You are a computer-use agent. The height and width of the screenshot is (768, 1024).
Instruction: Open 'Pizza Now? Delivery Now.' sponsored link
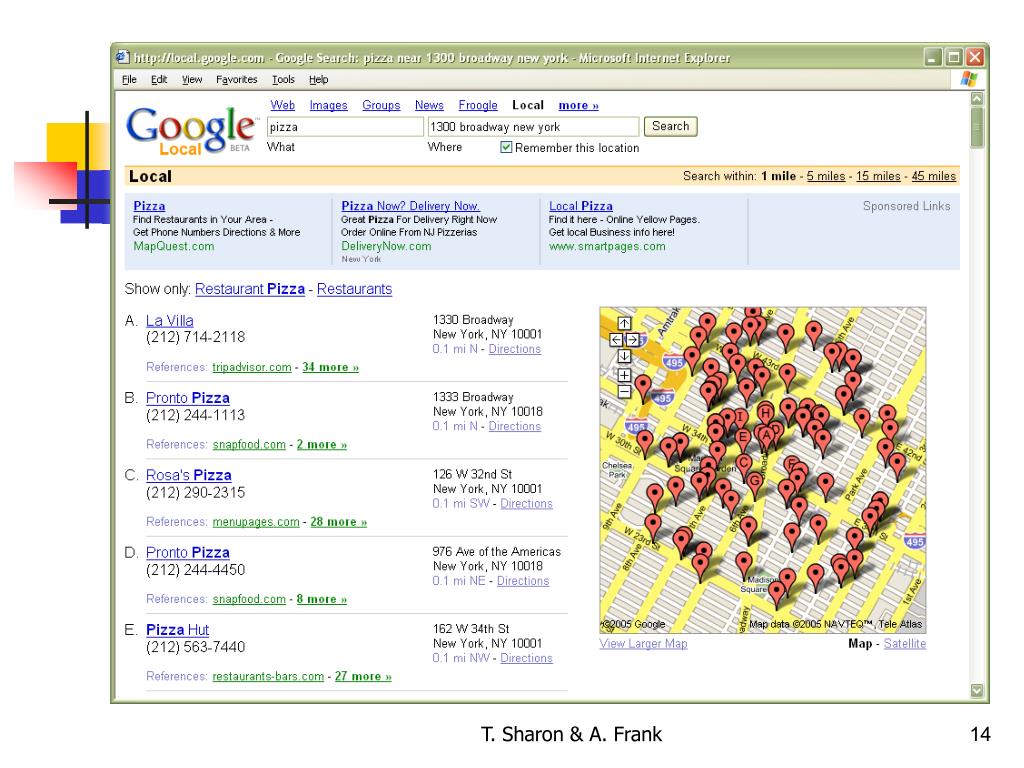[x=410, y=206]
